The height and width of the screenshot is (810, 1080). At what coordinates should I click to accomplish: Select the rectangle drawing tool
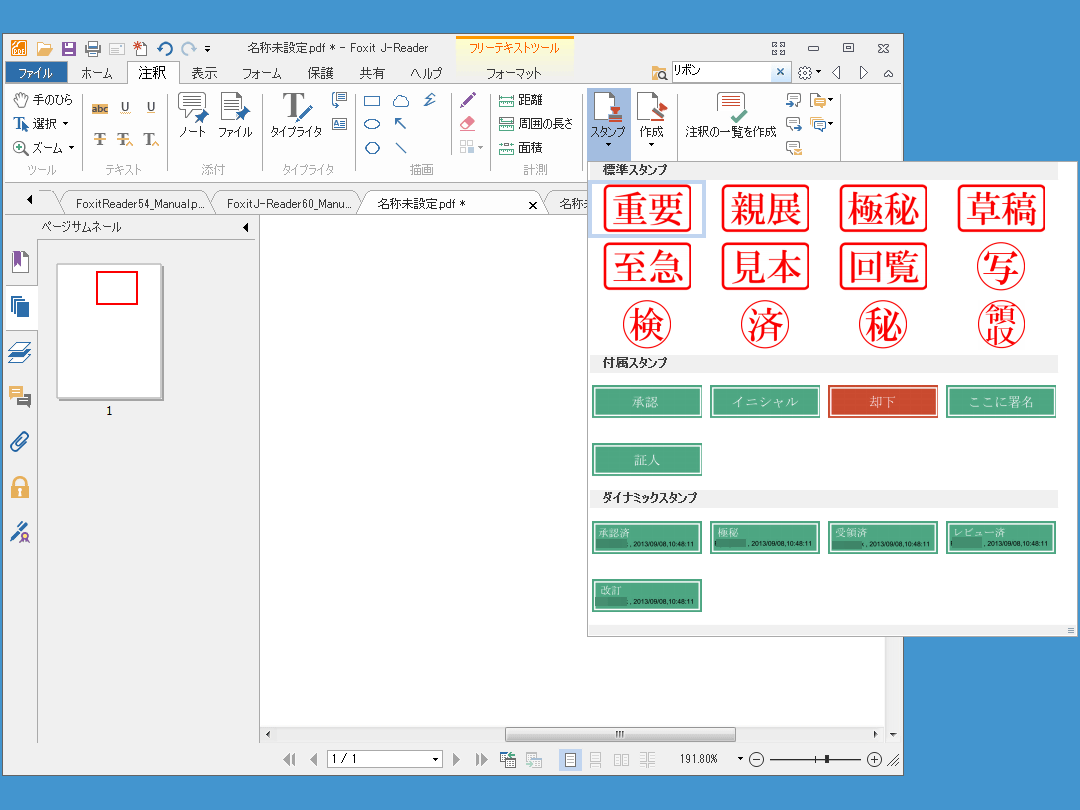coord(372,101)
